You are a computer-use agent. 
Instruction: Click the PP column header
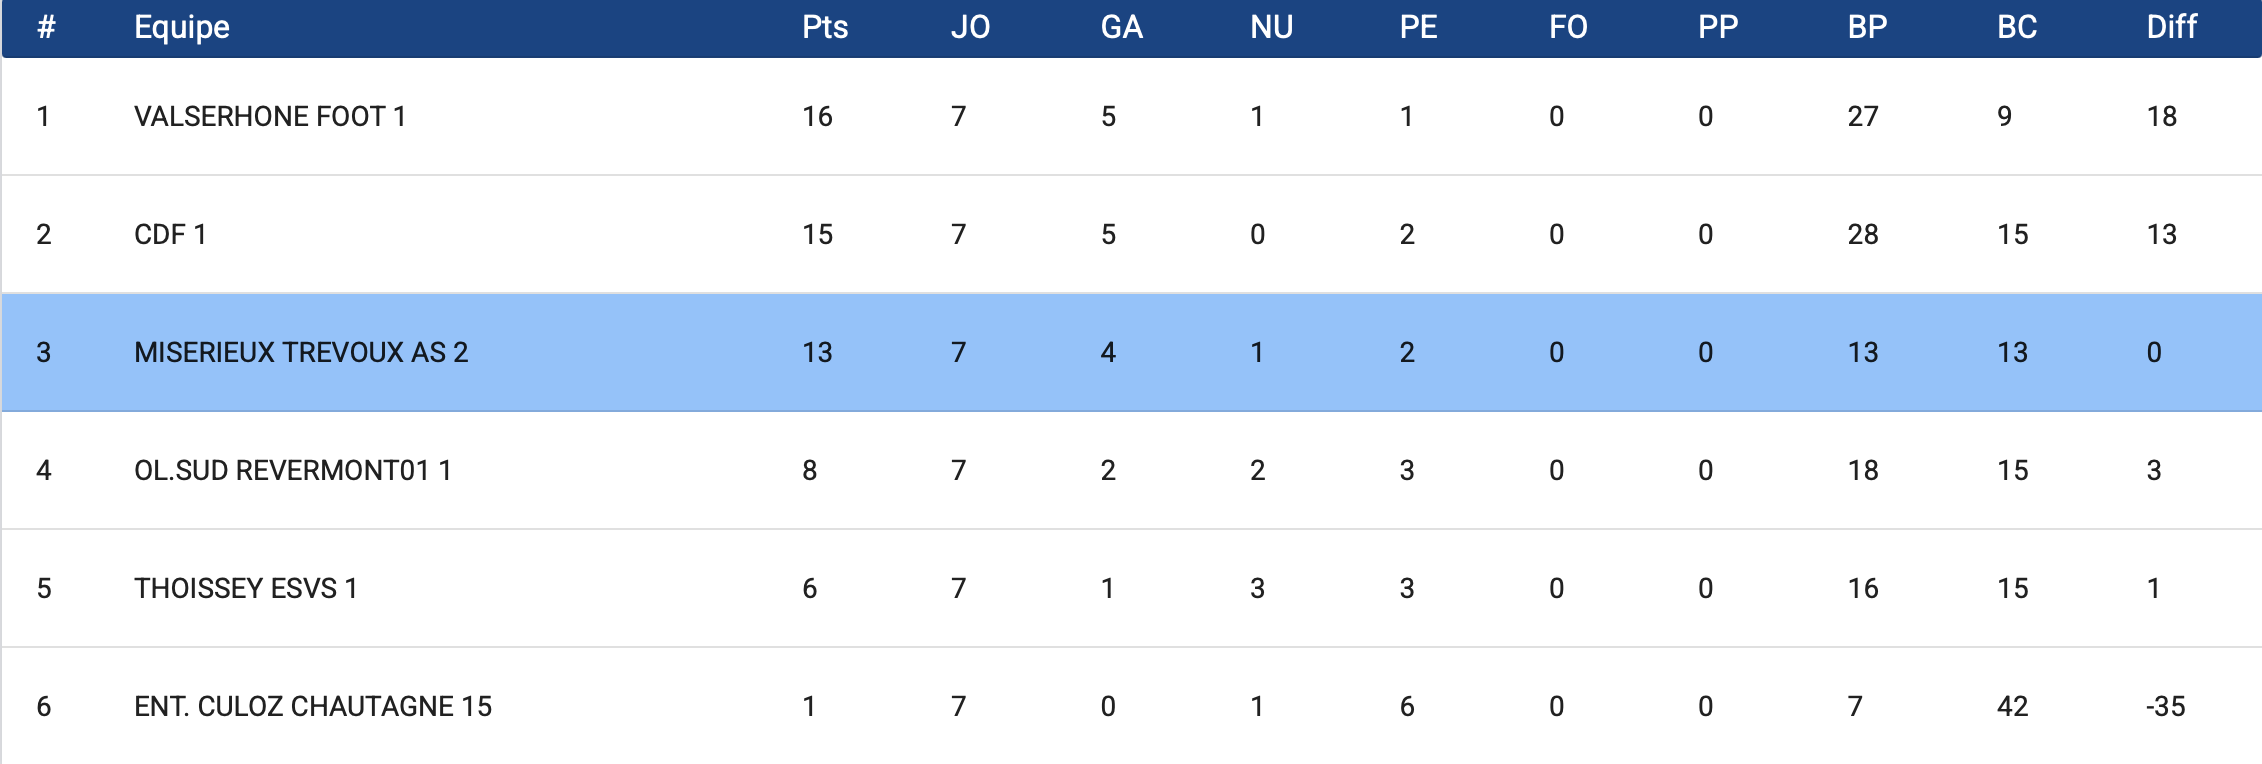[x=1718, y=27]
